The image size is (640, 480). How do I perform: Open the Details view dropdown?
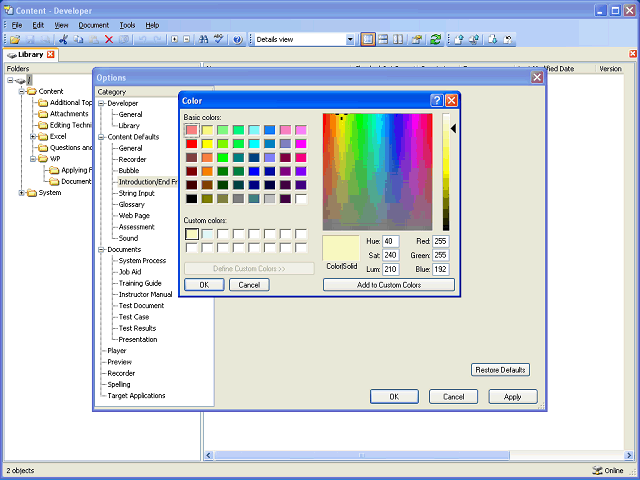pyautogui.click(x=350, y=40)
